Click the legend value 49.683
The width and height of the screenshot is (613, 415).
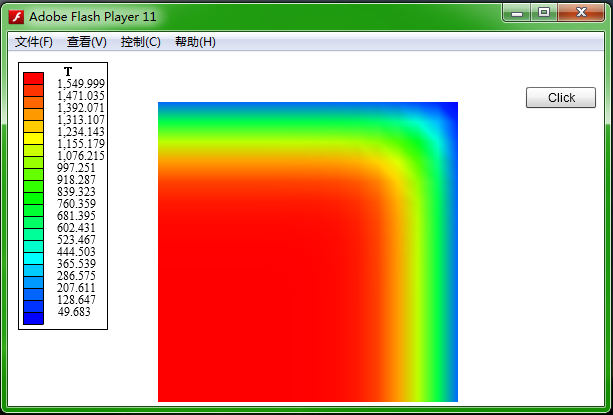point(74,312)
